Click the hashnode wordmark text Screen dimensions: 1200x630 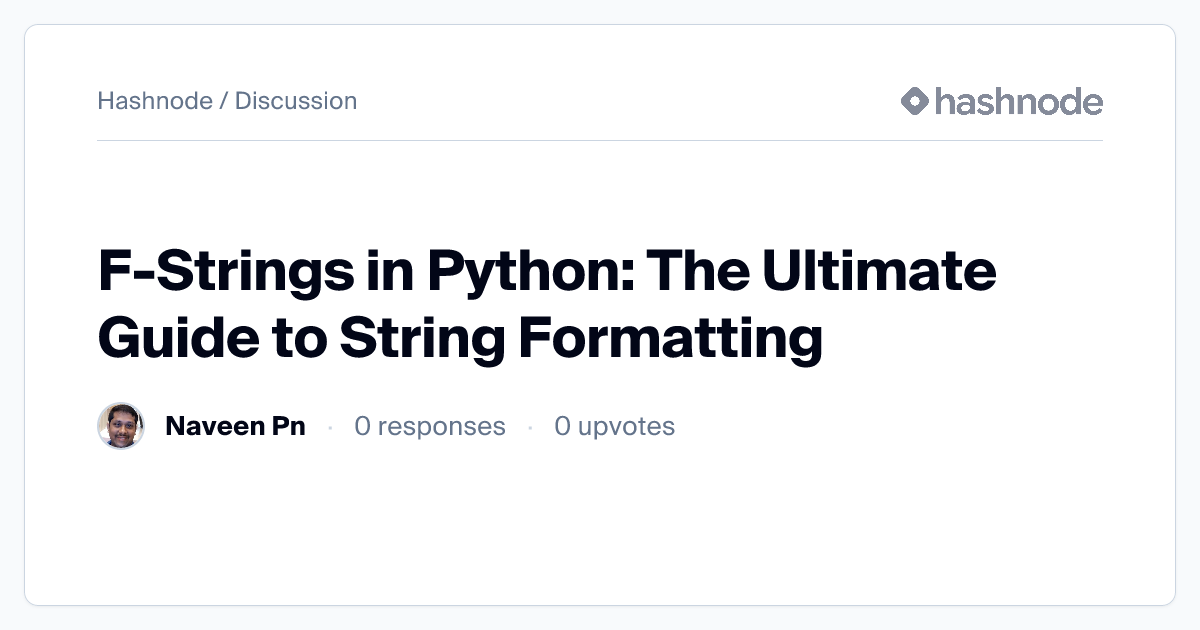coord(1018,101)
